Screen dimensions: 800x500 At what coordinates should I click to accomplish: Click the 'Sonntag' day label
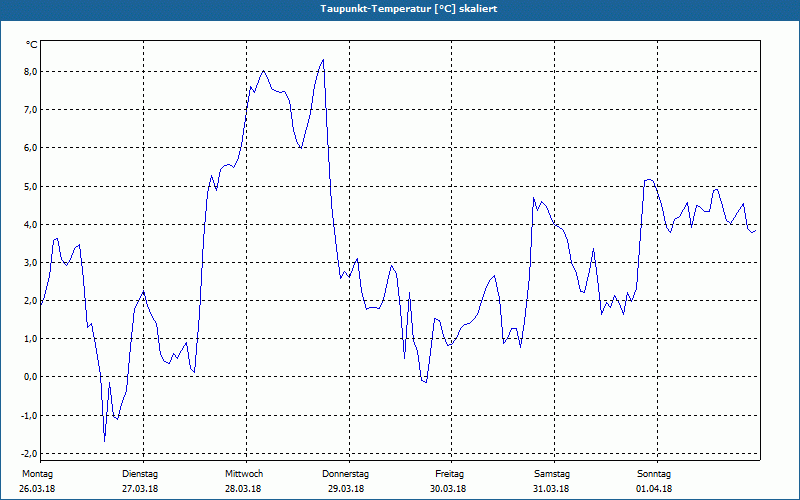pos(654,474)
